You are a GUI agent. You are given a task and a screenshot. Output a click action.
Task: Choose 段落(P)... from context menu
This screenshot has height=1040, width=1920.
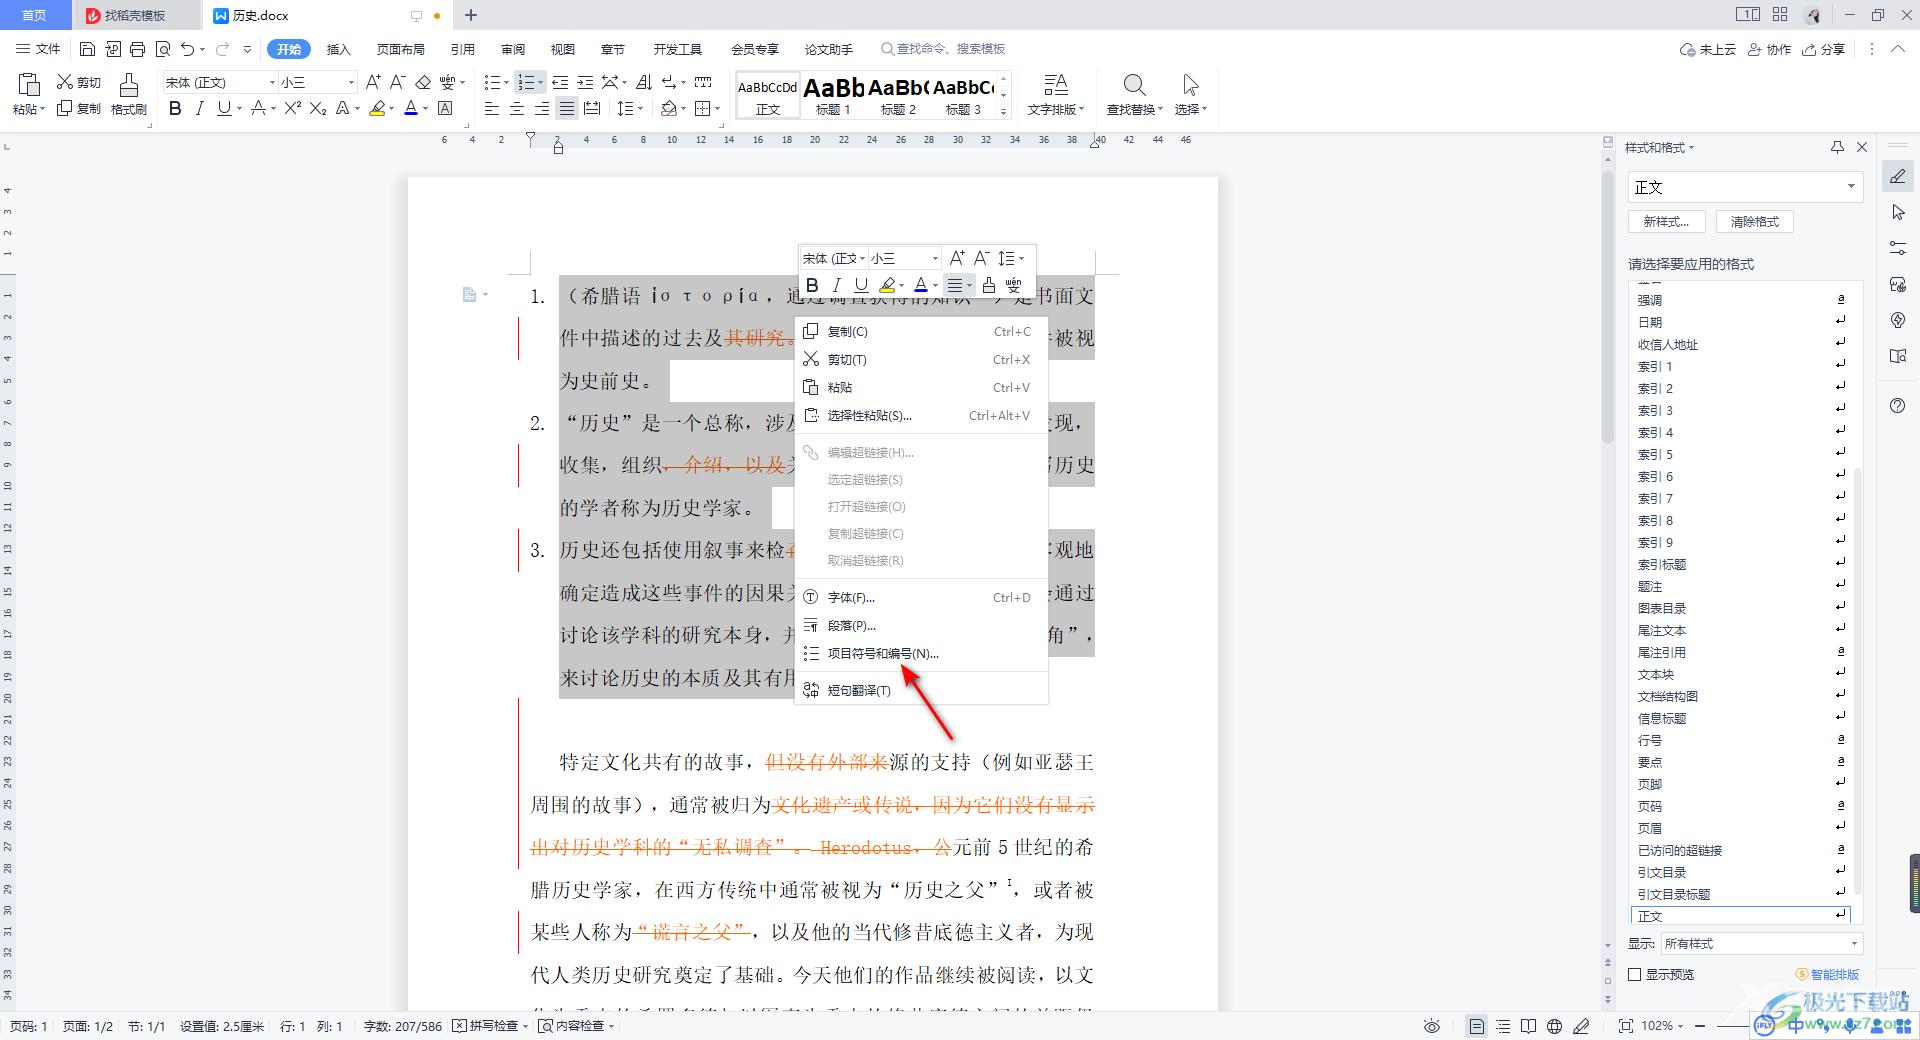tap(920, 625)
